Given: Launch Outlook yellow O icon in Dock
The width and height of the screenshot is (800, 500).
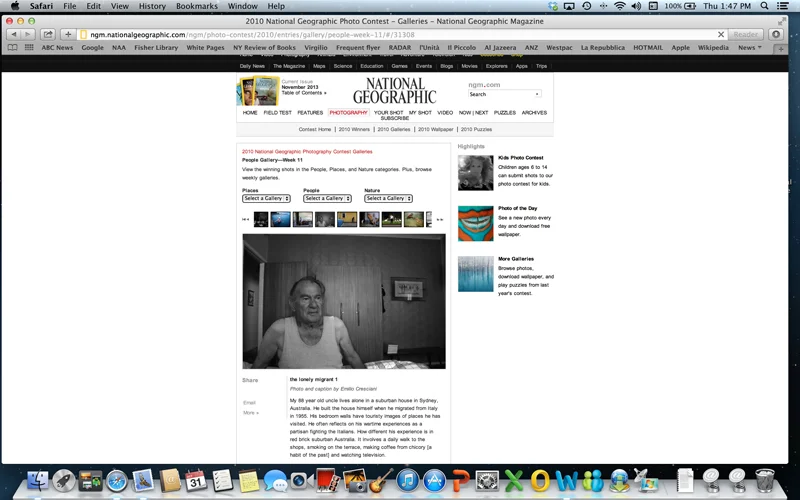Looking at the screenshot, I should [x=540, y=481].
